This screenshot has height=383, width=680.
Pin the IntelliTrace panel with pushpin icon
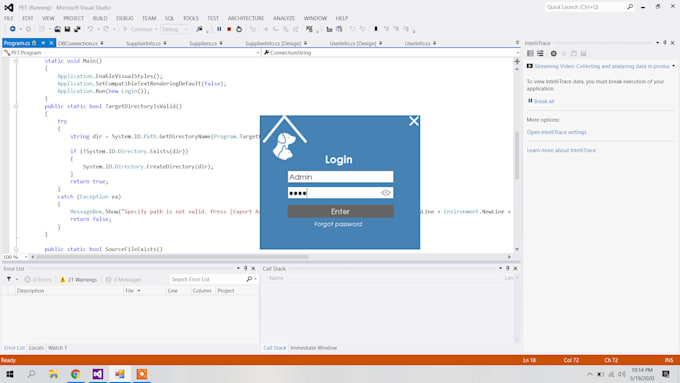pyautogui.click(x=665, y=43)
